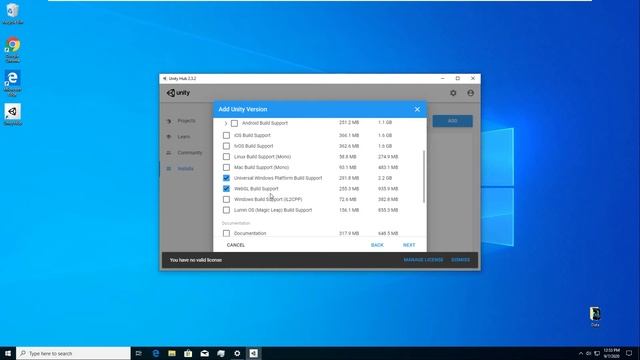This screenshot has height=360, width=640.
Task: Open the network icon in system tray
Action: (x=597, y=353)
